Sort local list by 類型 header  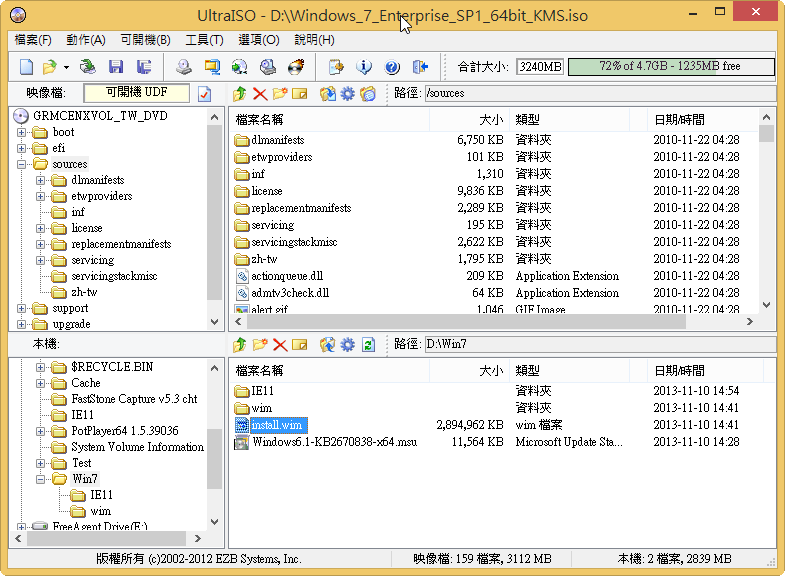point(570,371)
